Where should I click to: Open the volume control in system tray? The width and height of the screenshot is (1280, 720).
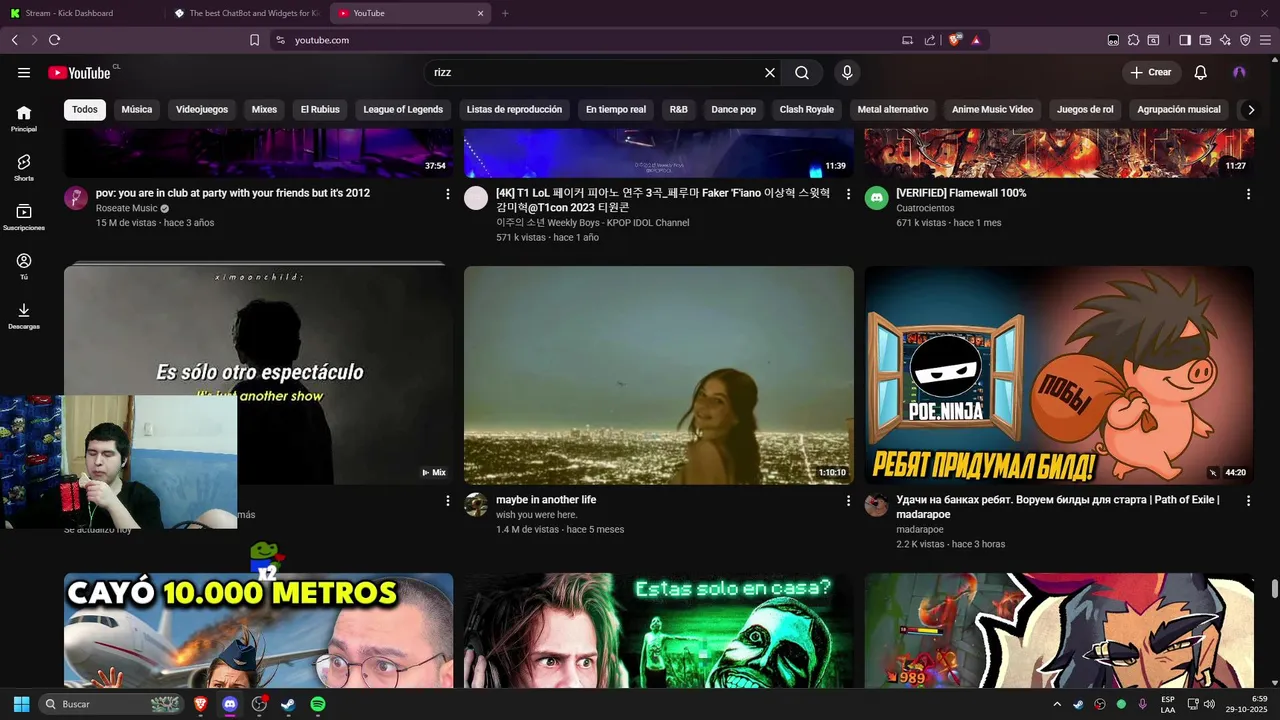click(x=1209, y=704)
